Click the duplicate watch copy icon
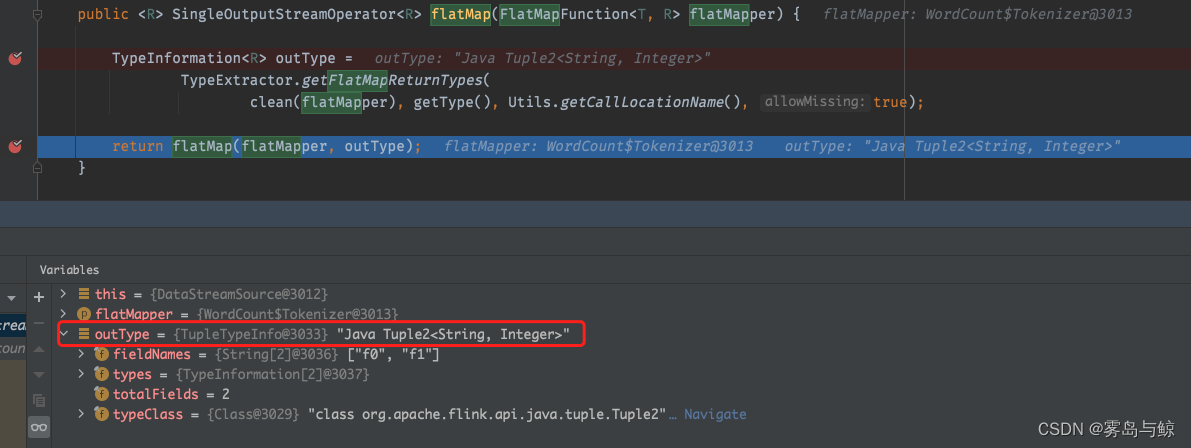Viewport: 1191px width, 448px height. coord(39,400)
